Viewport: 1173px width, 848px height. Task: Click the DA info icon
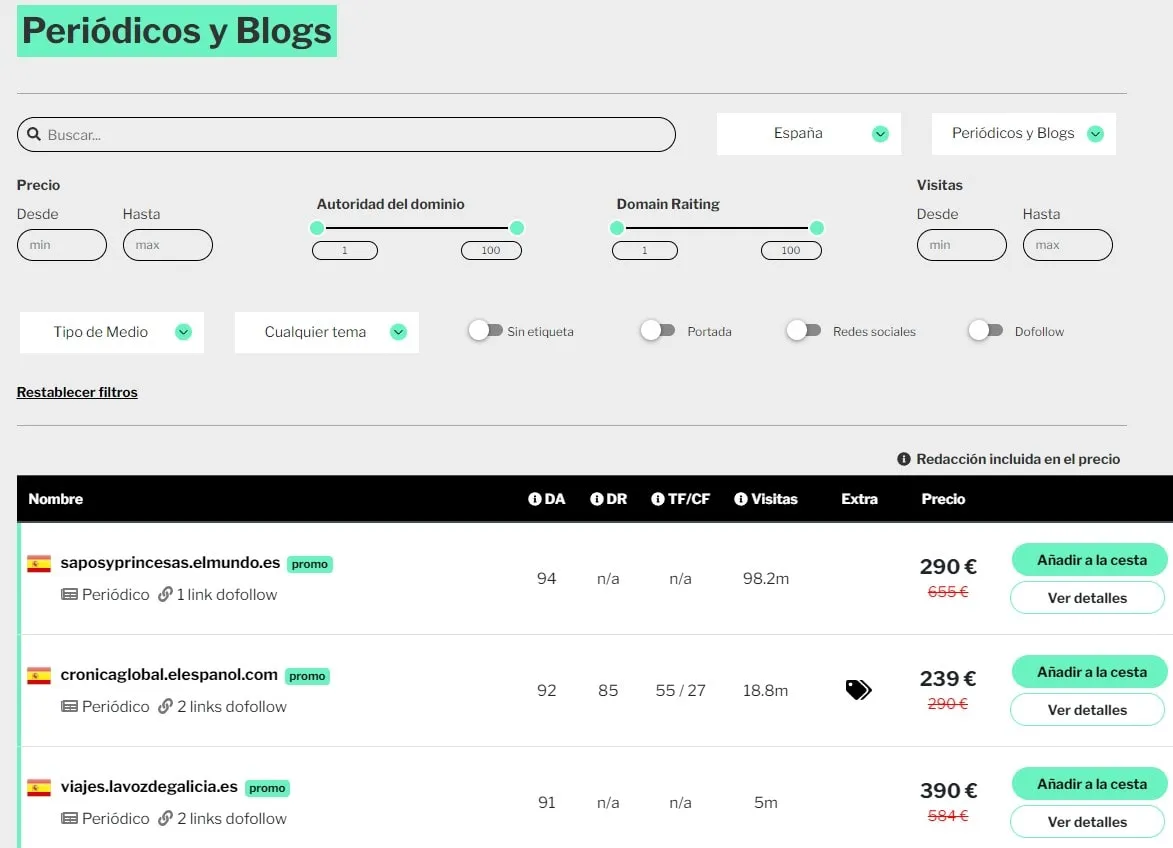(x=534, y=499)
